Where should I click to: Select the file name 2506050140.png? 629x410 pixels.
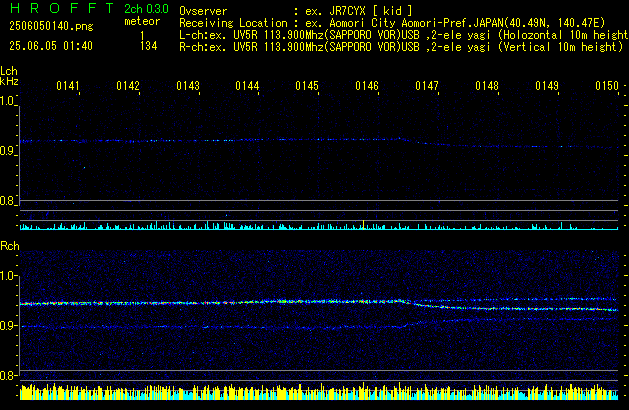click(x=51, y=26)
